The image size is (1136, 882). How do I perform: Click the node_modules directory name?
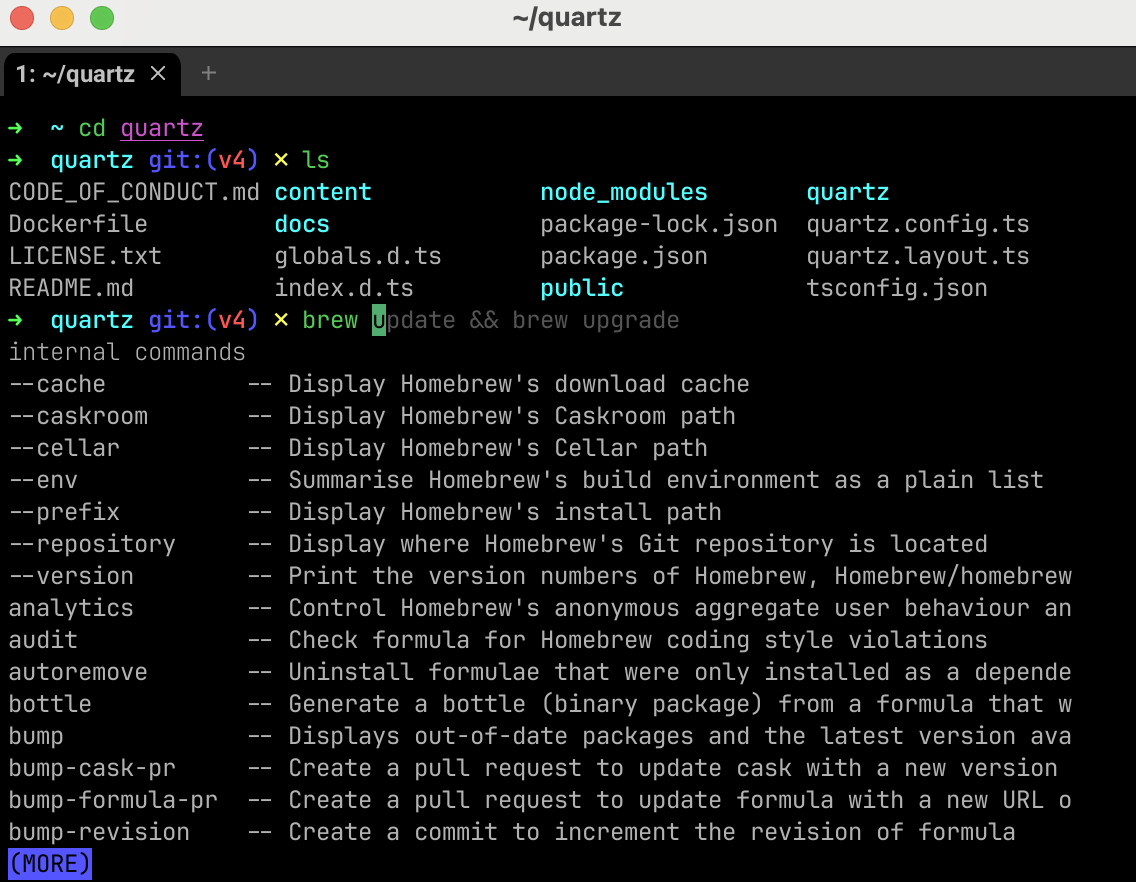[623, 192]
